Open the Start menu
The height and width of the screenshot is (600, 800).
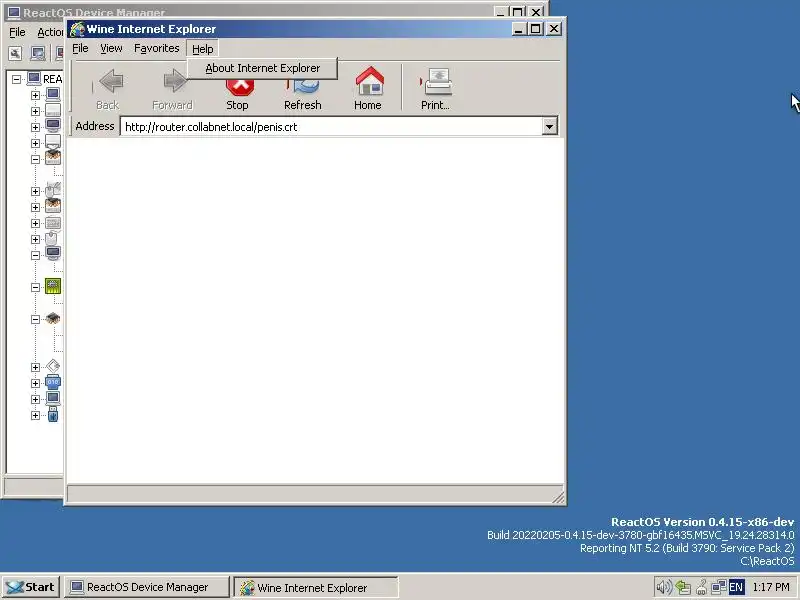pyautogui.click(x=31, y=587)
